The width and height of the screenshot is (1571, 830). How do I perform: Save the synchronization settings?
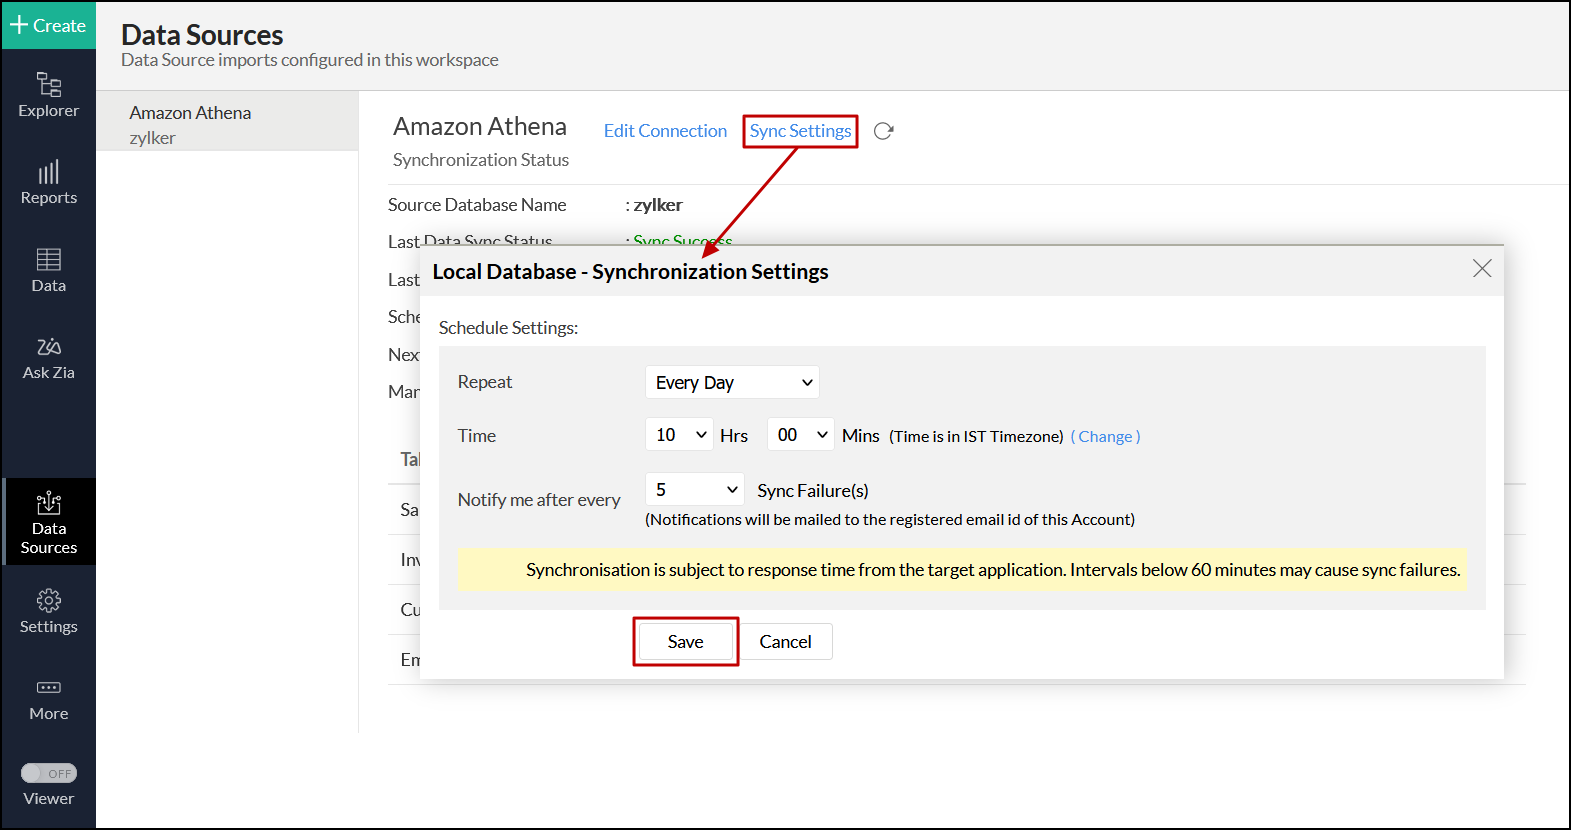tap(685, 642)
